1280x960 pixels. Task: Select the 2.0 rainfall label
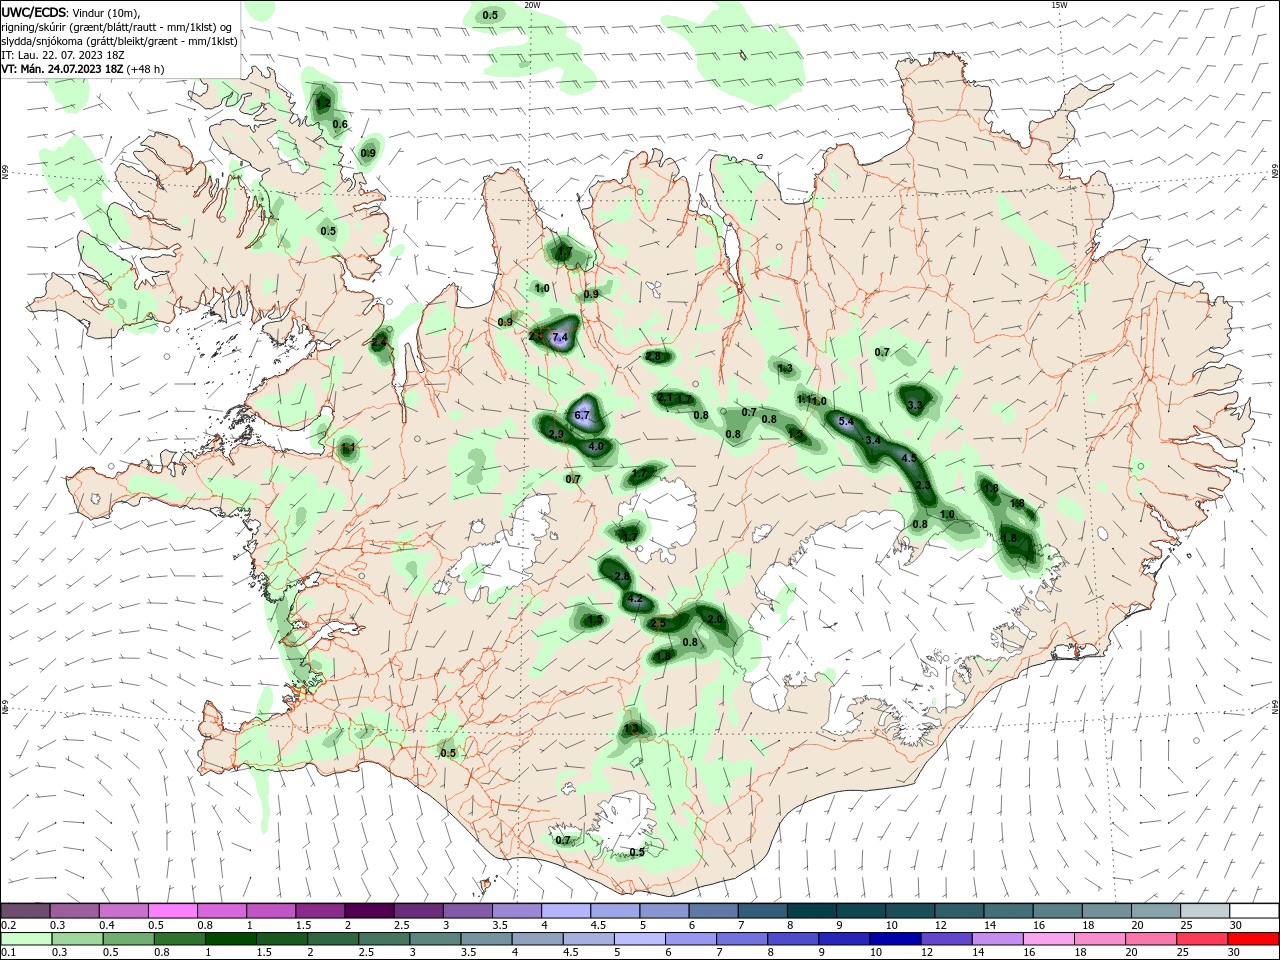pyautogui.click(x=715, y=620)
